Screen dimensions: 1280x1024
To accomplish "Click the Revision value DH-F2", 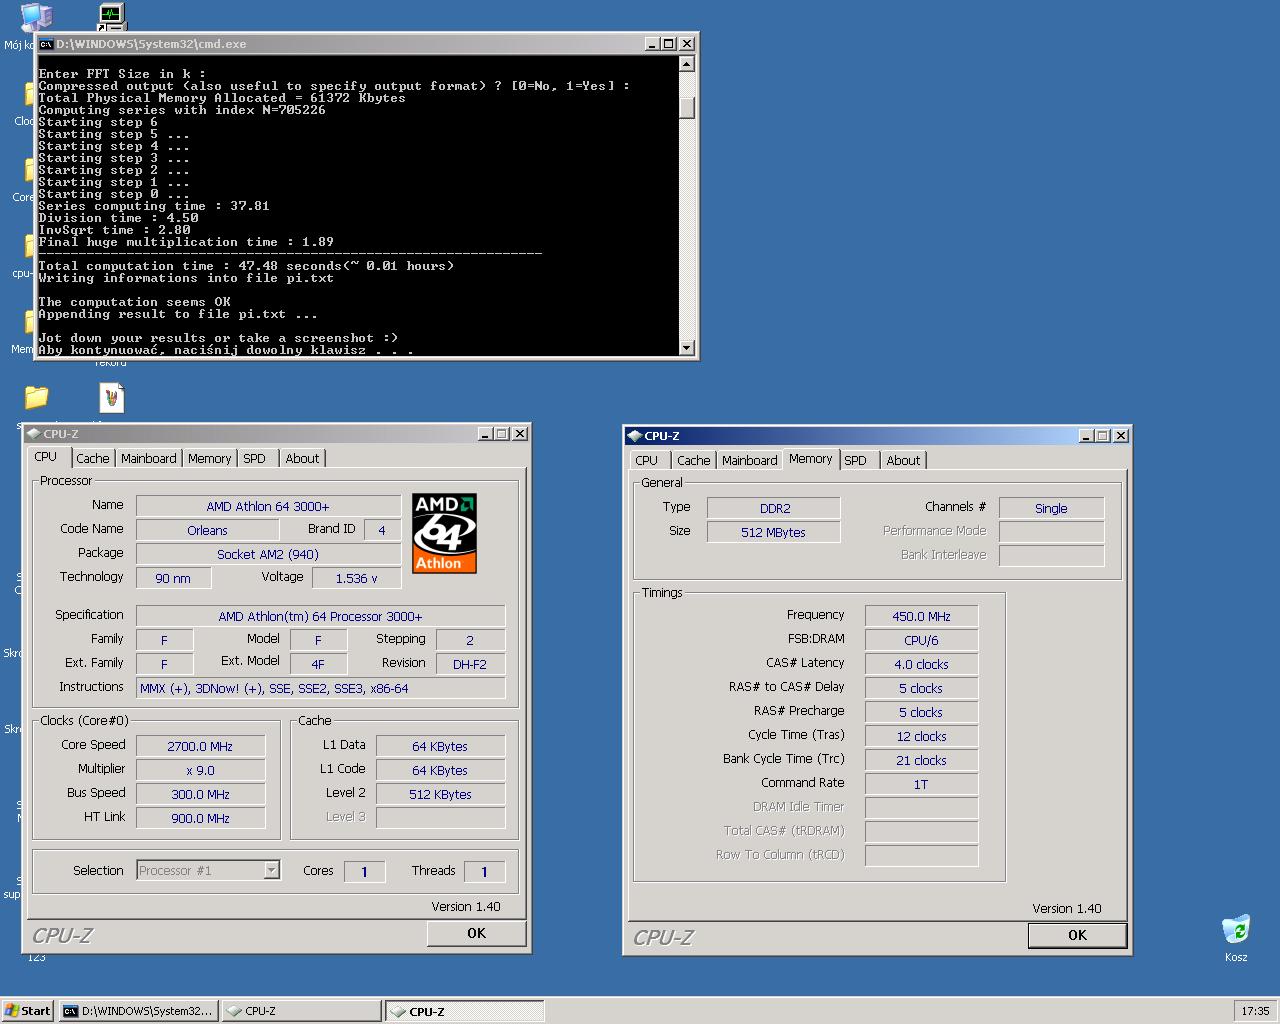I will (x=470, y=664).
